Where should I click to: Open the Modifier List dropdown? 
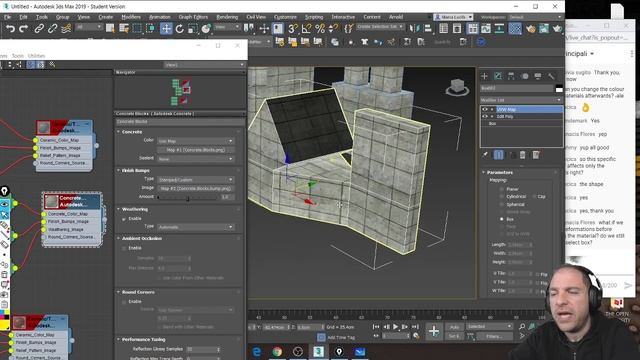pyautogui.click(x=522, y=100)
